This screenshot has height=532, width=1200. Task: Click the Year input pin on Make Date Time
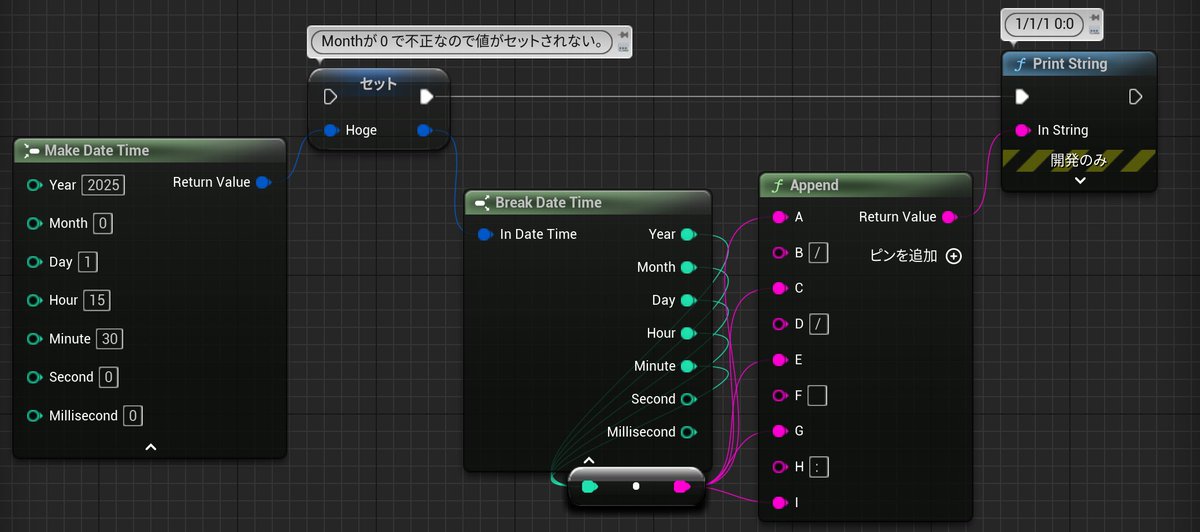click(x=34, y=185)
